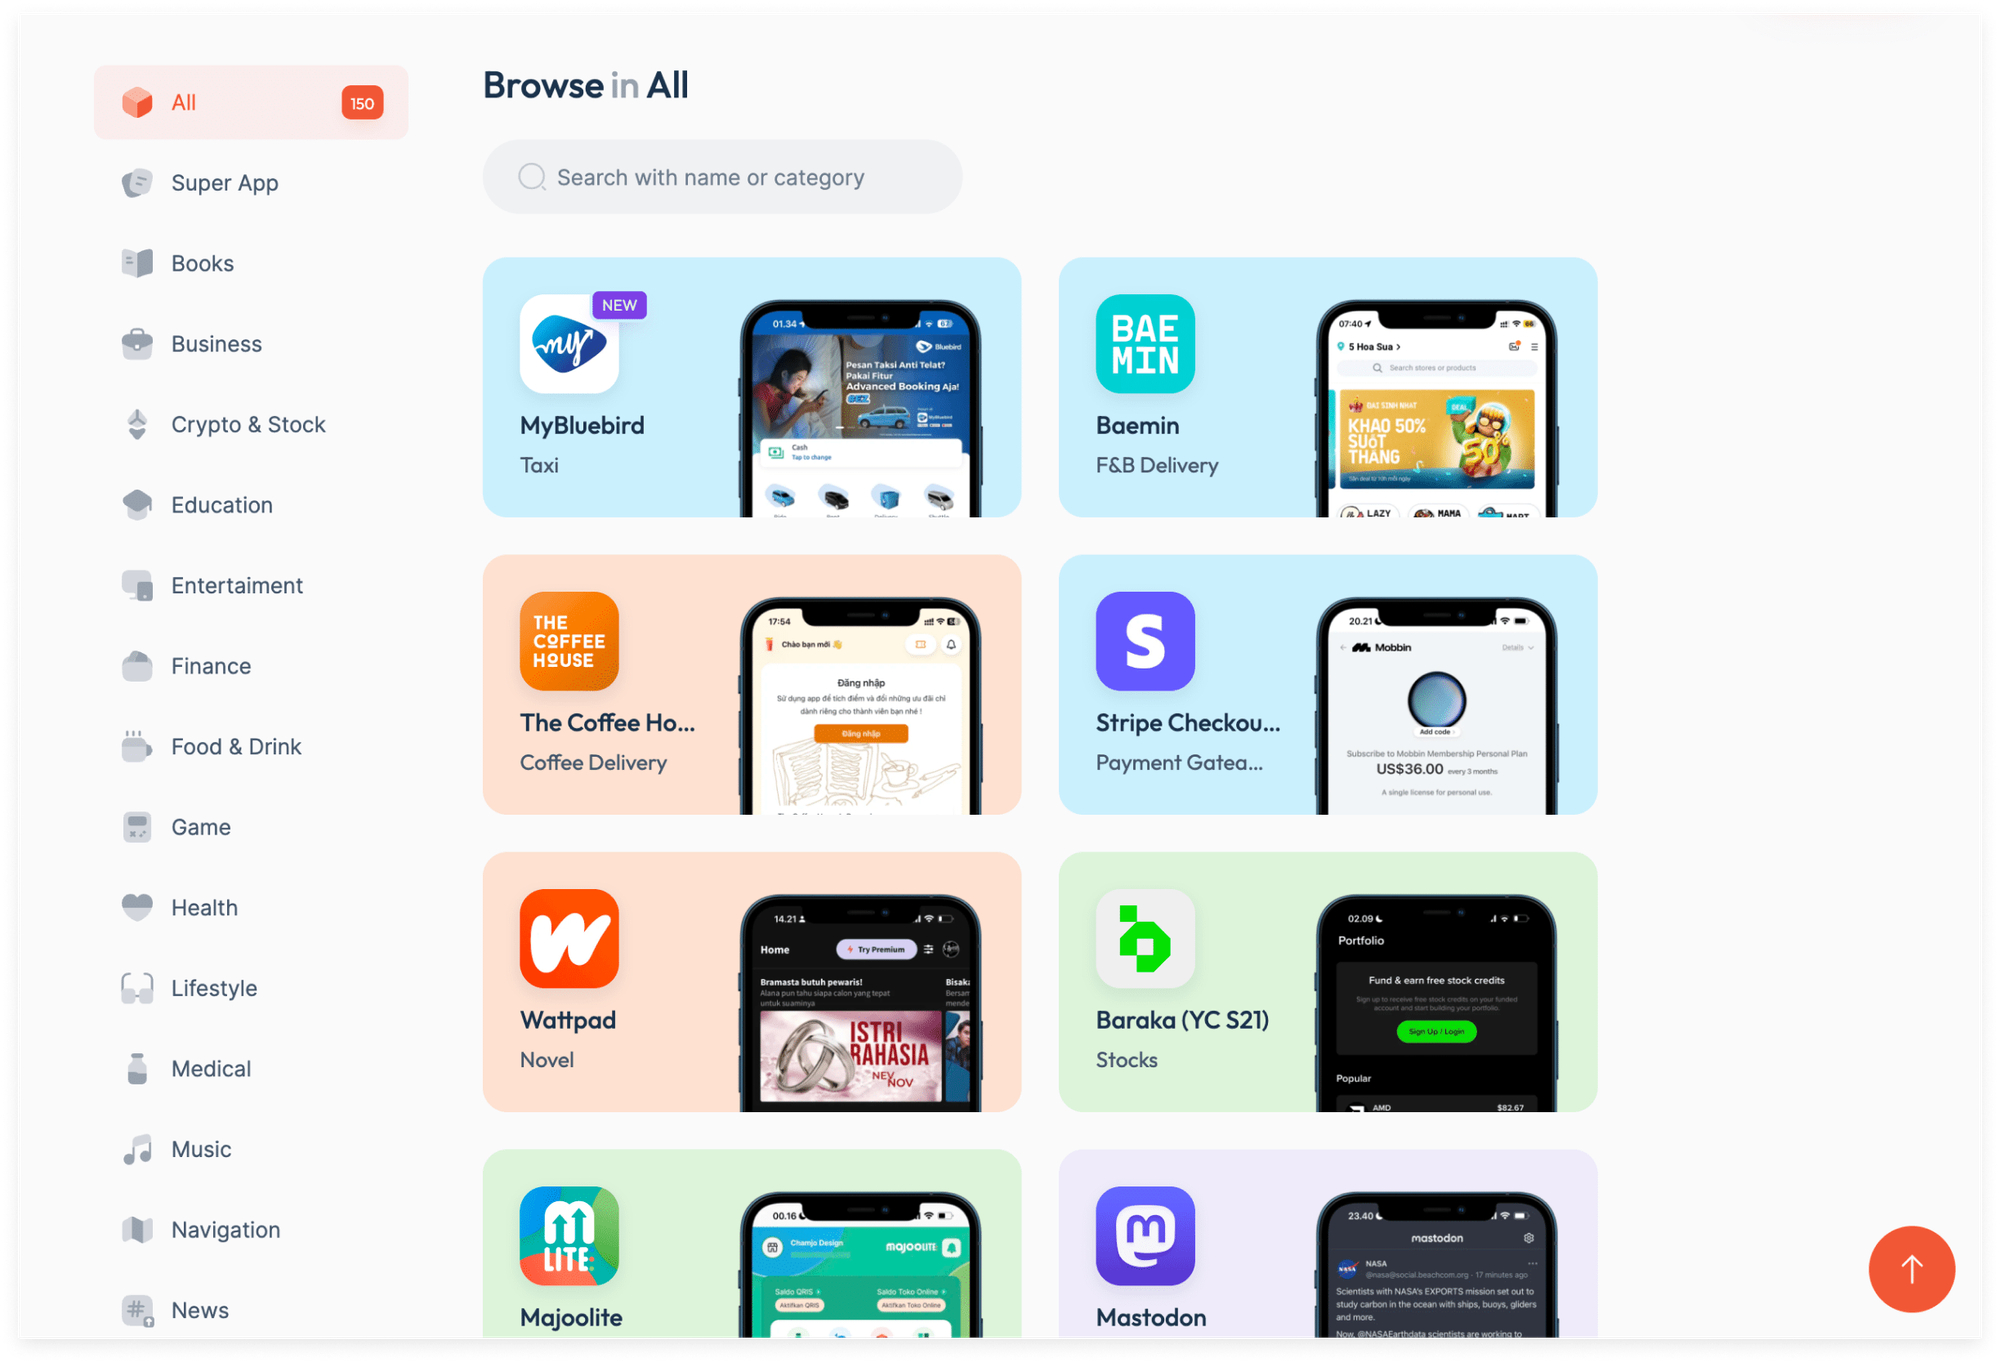Expand the Entertainment category item

pos(237,585)
